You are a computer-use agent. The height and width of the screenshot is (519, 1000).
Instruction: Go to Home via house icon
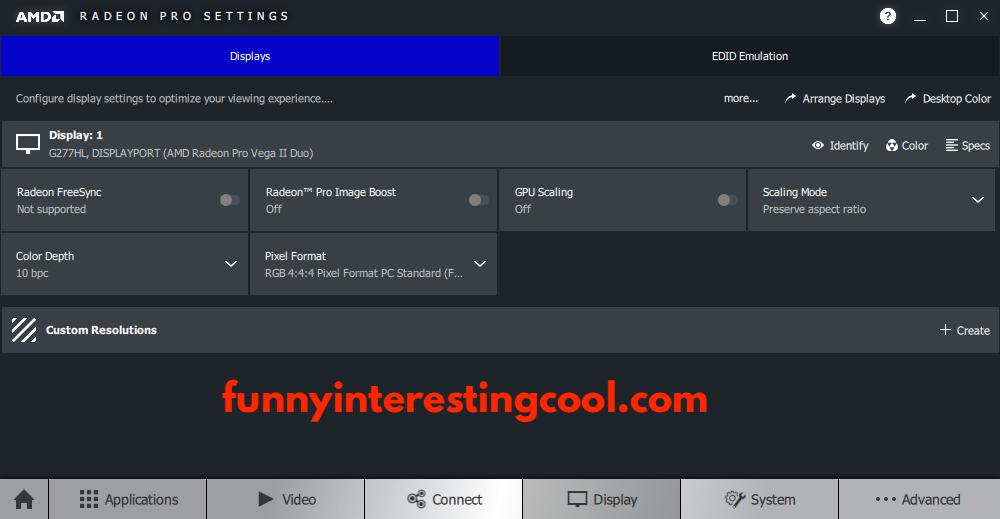tap(24, 499)
